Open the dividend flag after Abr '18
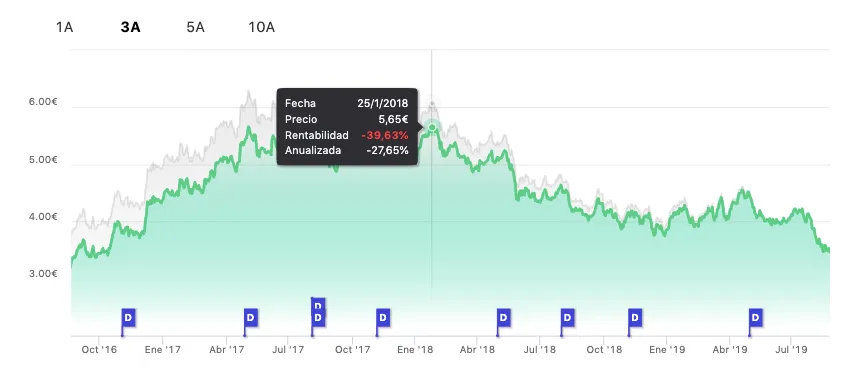857x369 pixels. click(504, 317)
